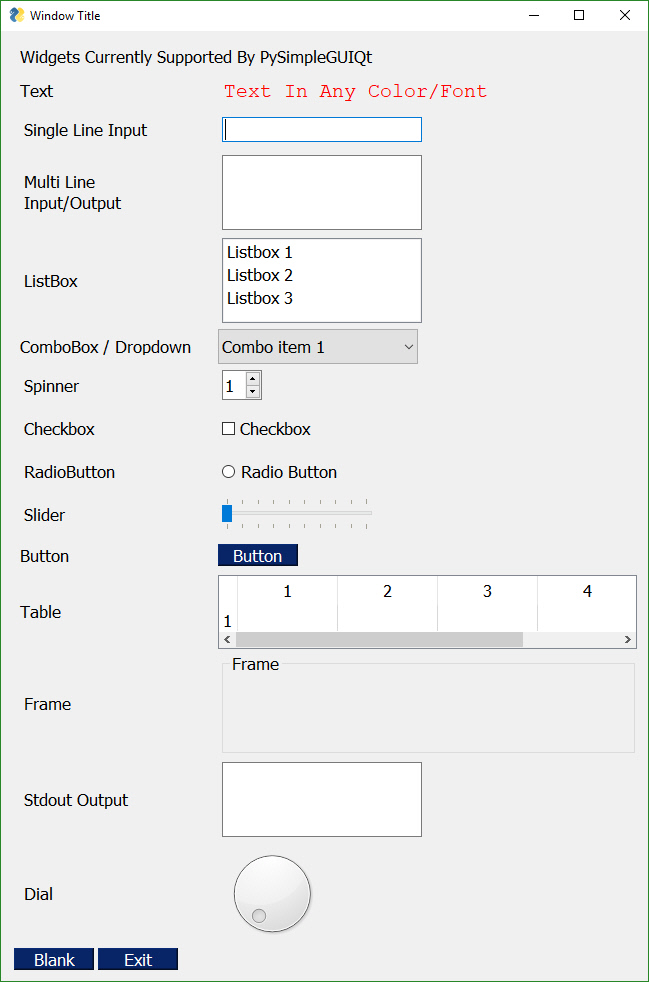649x982 pixels.
Task: Select table row header 1
Action: [228, 621]
